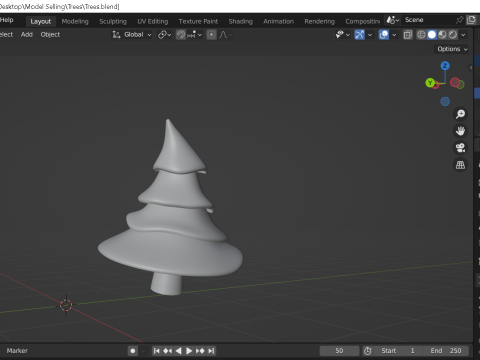Image resolution: width=480 pixels, height=360 pixels.
Task: Click the Start frame field
Action: pos(398,351)
